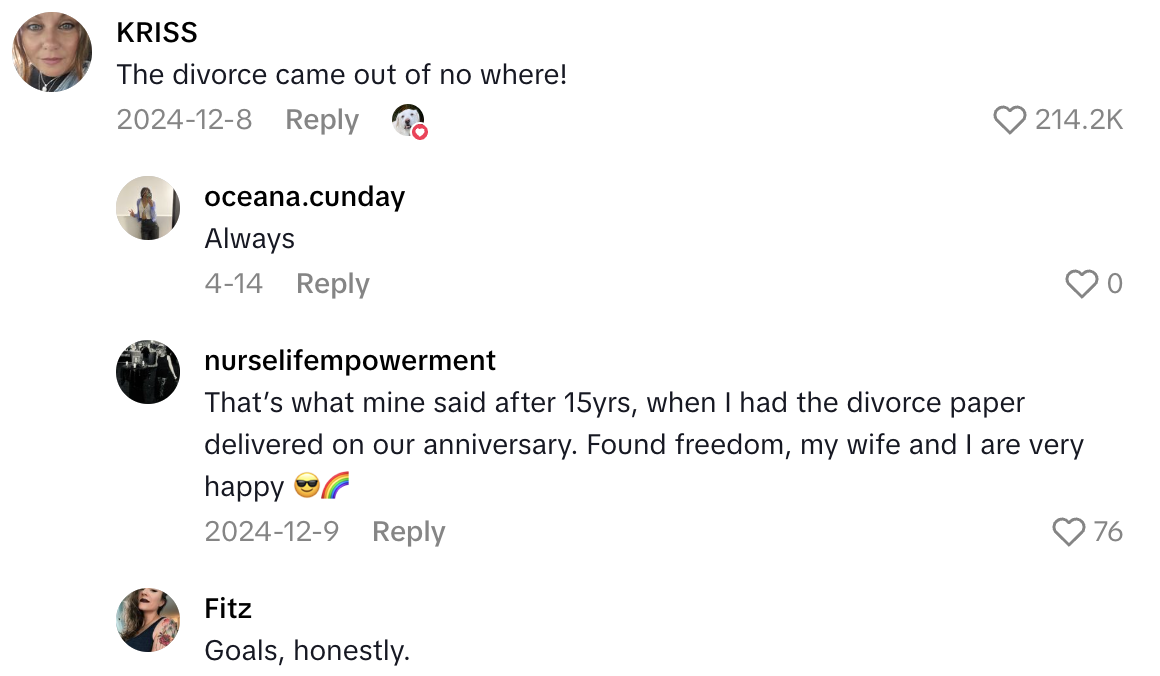Open KRISS username link
The width and height of the screenshot is (1160, 676).
(x=157, y=32)
